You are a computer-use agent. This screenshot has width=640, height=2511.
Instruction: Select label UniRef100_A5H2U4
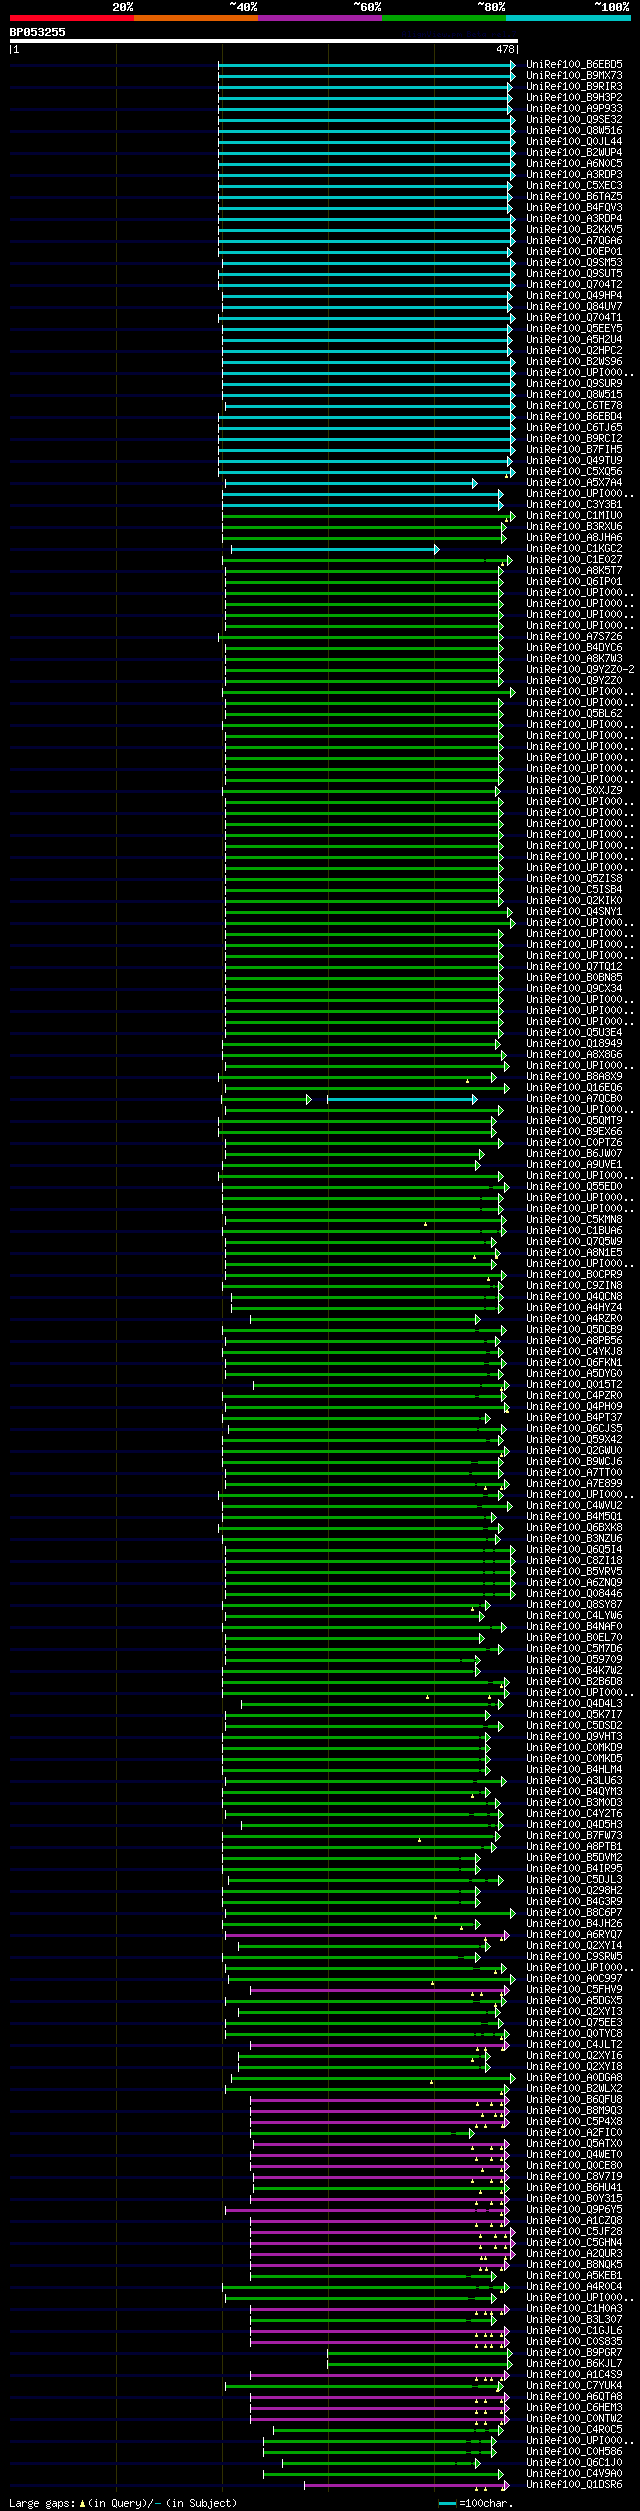coord(574,340)
